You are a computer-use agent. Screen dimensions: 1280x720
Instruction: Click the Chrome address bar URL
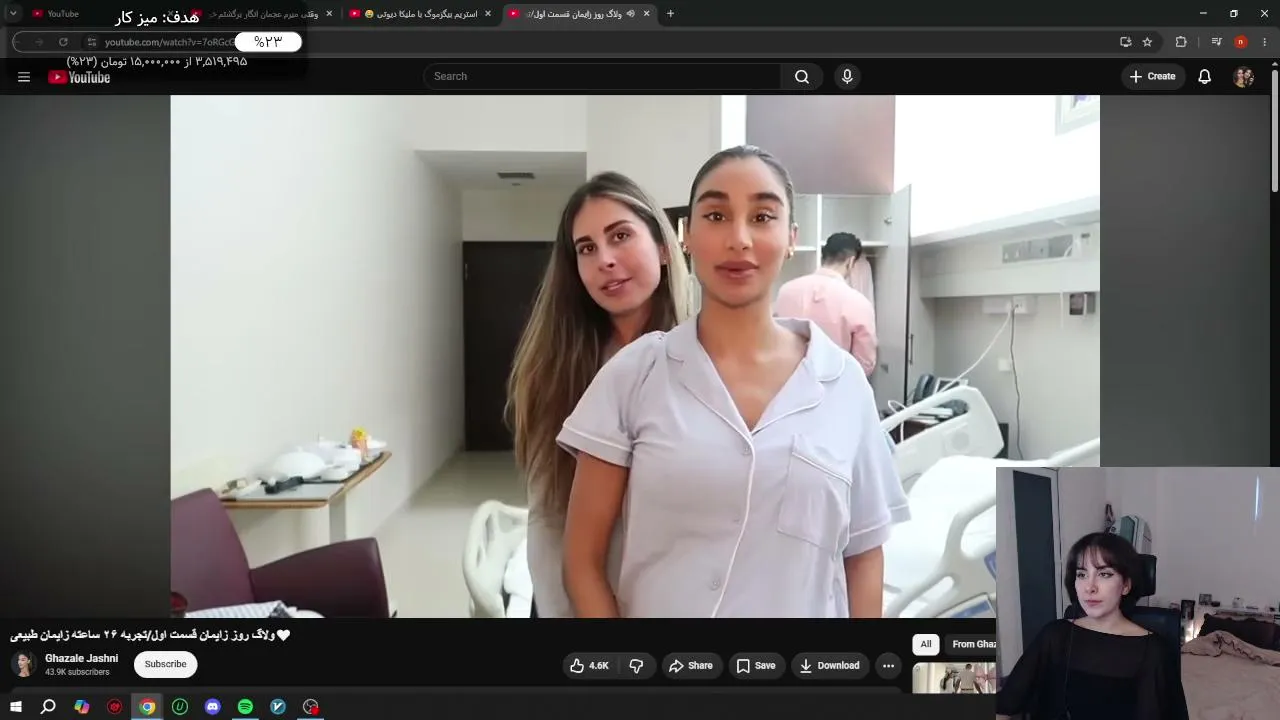[x=170, y=42]
